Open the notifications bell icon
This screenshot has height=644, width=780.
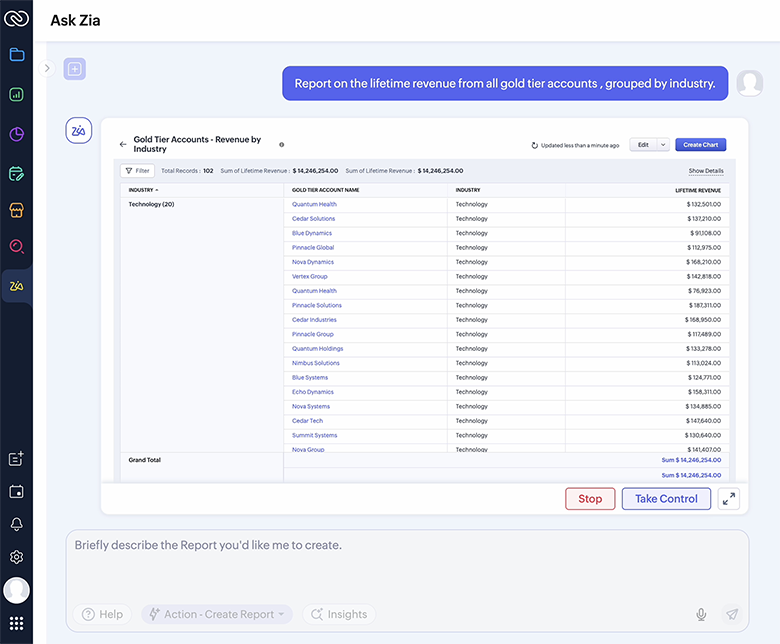coord(16,524)
